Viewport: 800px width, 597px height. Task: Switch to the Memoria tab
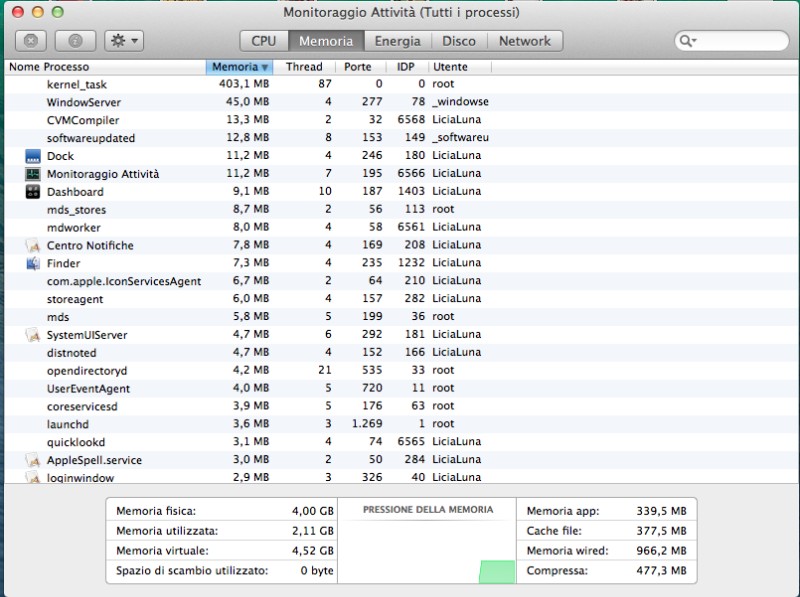click(x=326, y=41)
